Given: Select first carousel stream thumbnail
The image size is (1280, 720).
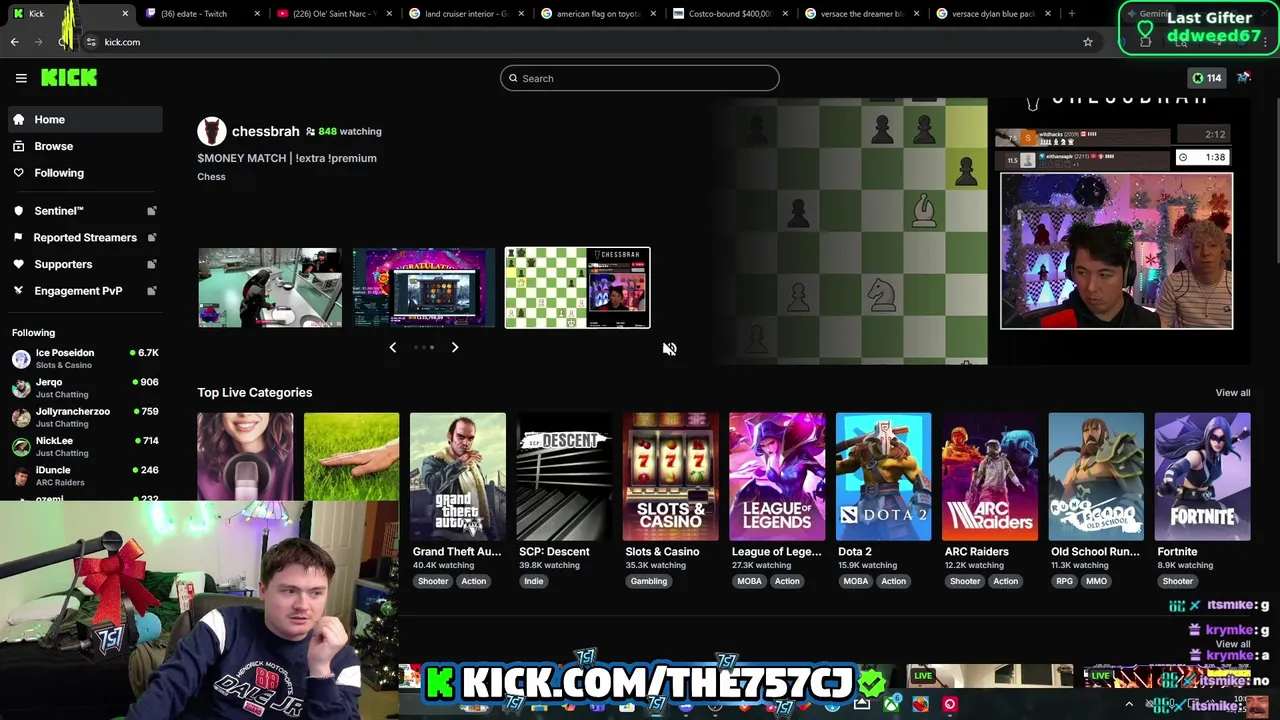Looking at the screenshot, I should pos(270,288).
